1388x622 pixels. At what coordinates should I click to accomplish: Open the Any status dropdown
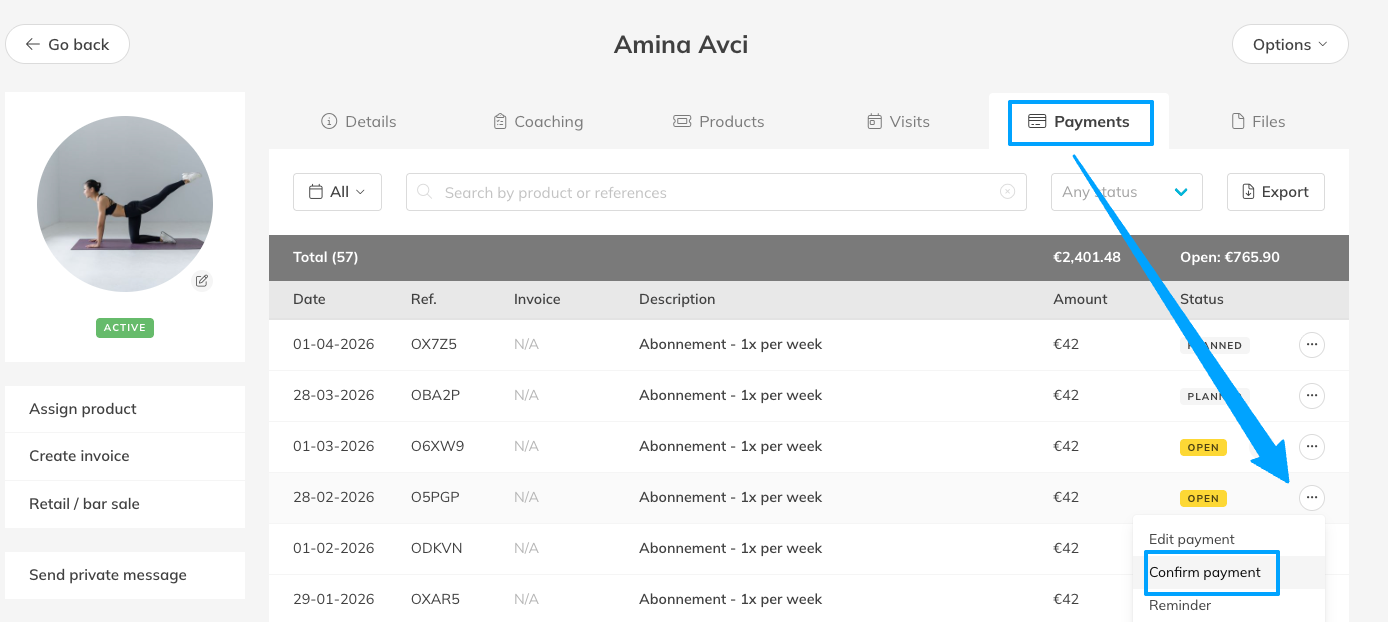(x=1126, y=192)
